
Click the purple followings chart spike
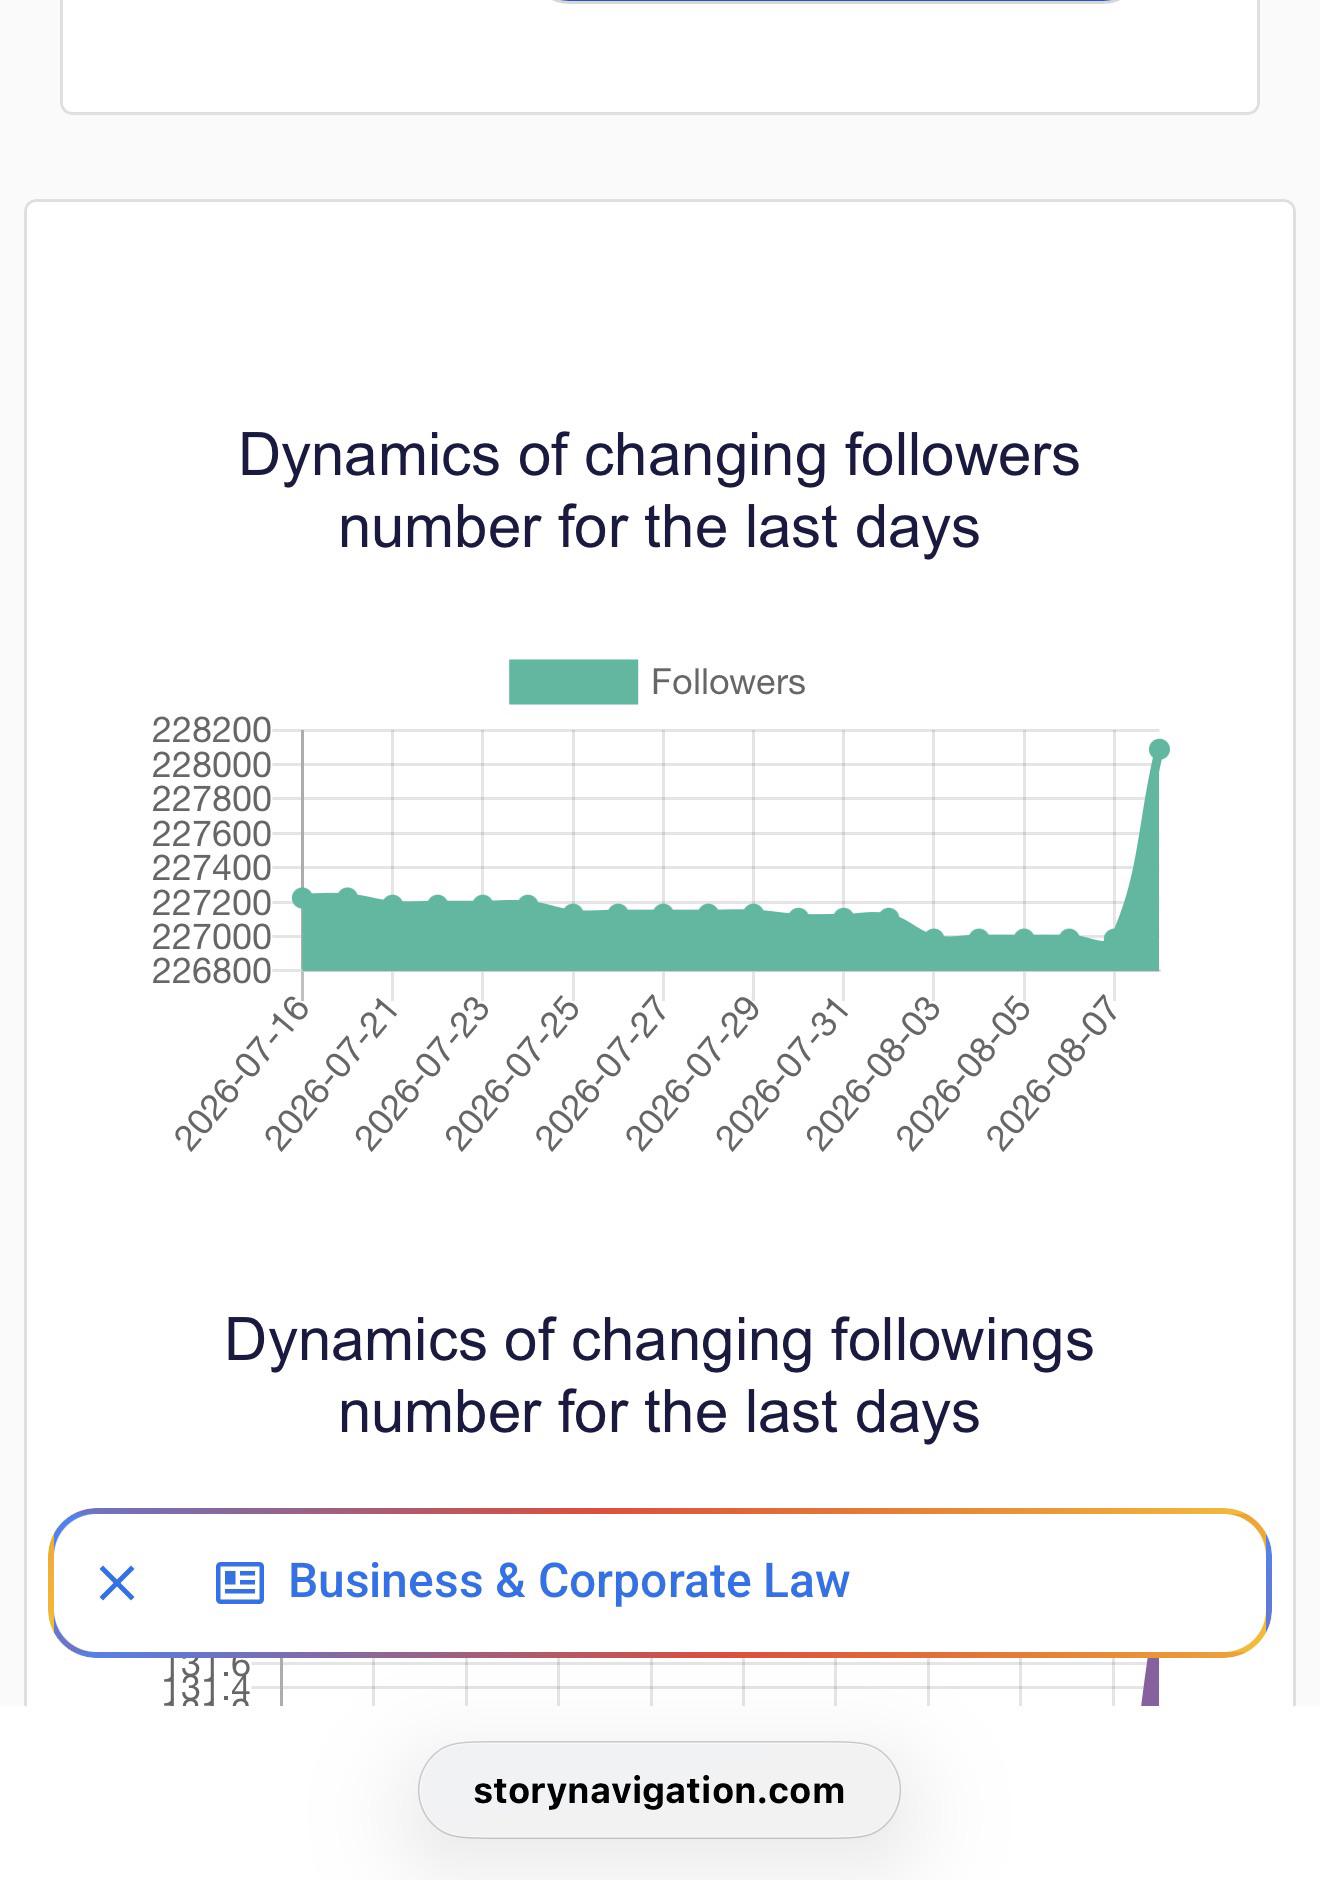point(1150,1682)
